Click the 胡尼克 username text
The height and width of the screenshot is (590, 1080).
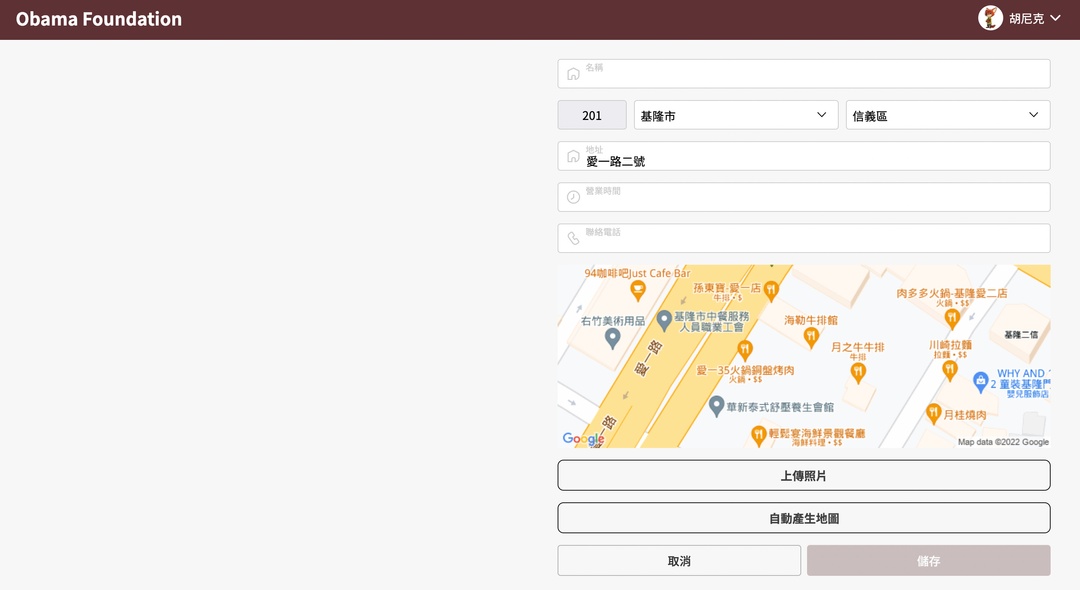point(1026,19)
